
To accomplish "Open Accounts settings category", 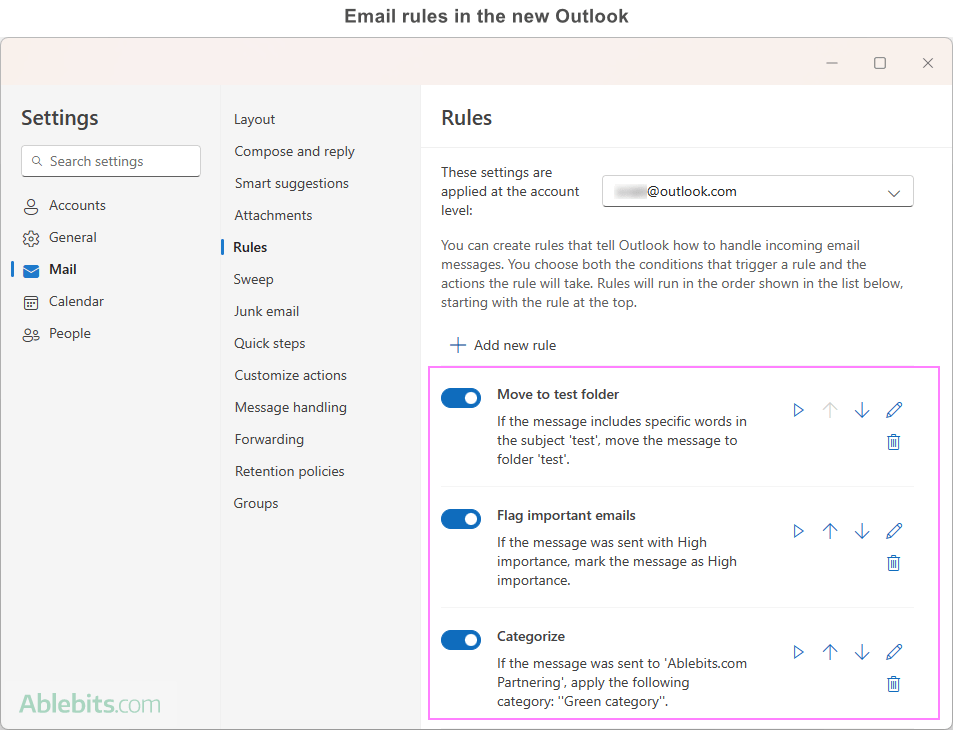I will point(64,206).
